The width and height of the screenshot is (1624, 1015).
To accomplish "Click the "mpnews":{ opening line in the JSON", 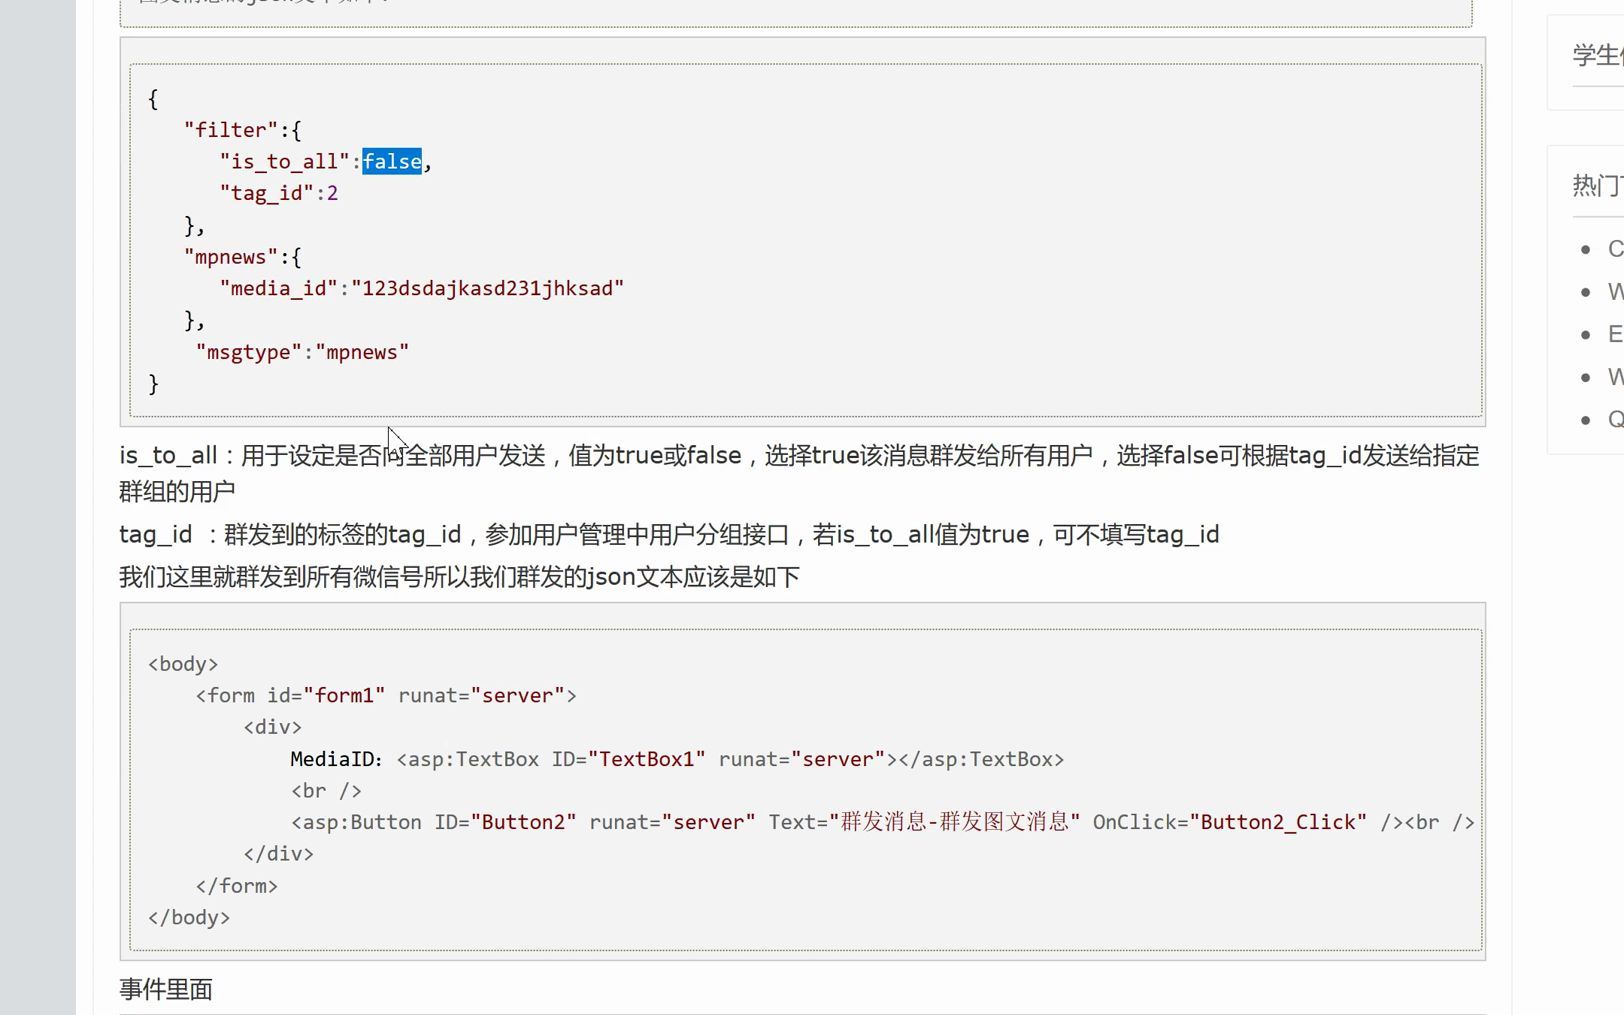I will click(x=242, y=257).
